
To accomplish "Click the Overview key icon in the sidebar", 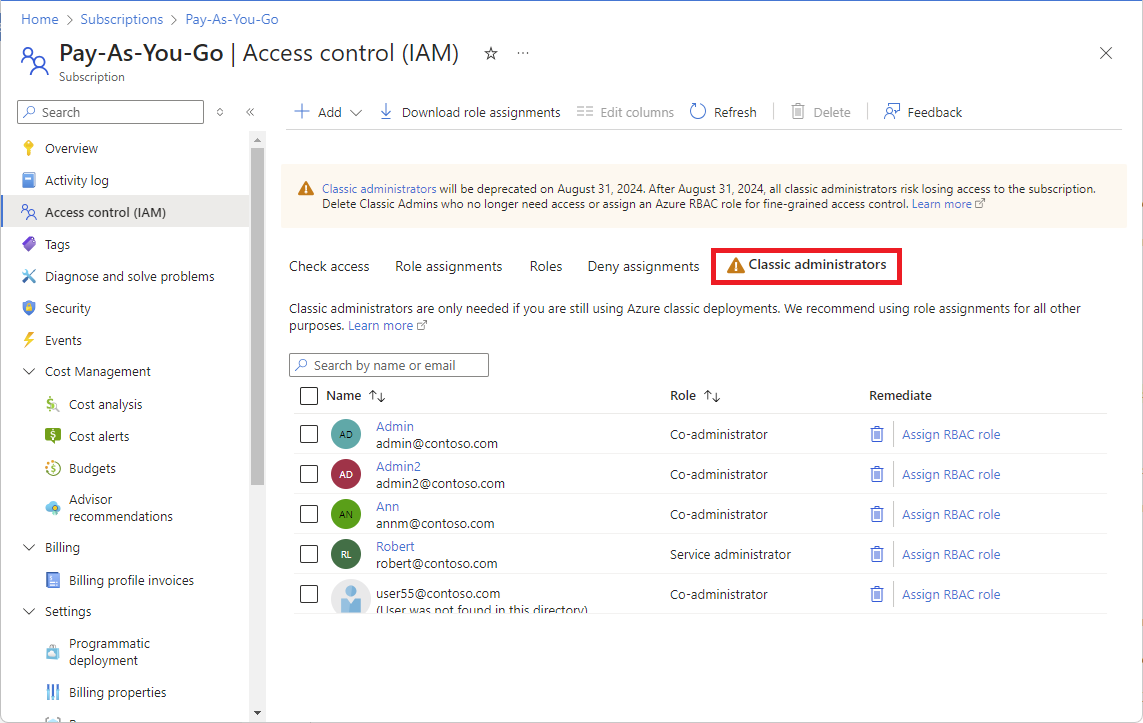I will tap(28, 148).
